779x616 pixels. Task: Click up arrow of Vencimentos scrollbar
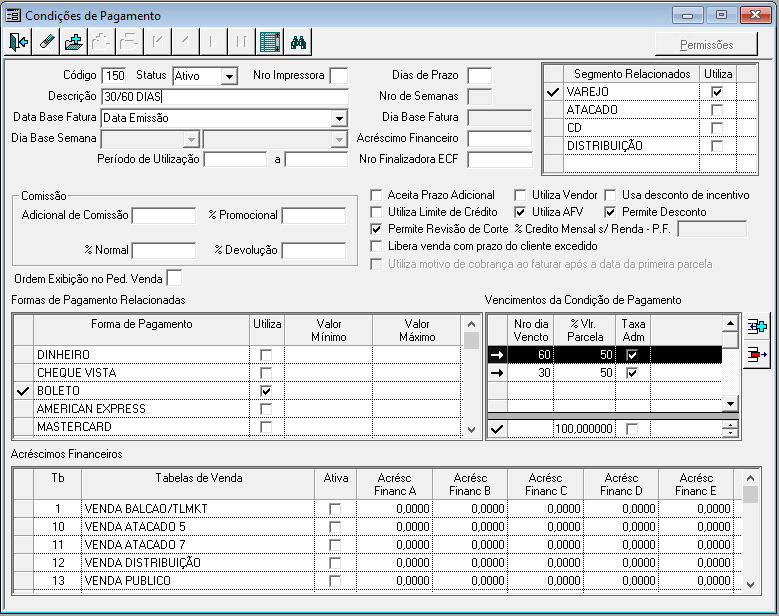(x=730, y=324)
